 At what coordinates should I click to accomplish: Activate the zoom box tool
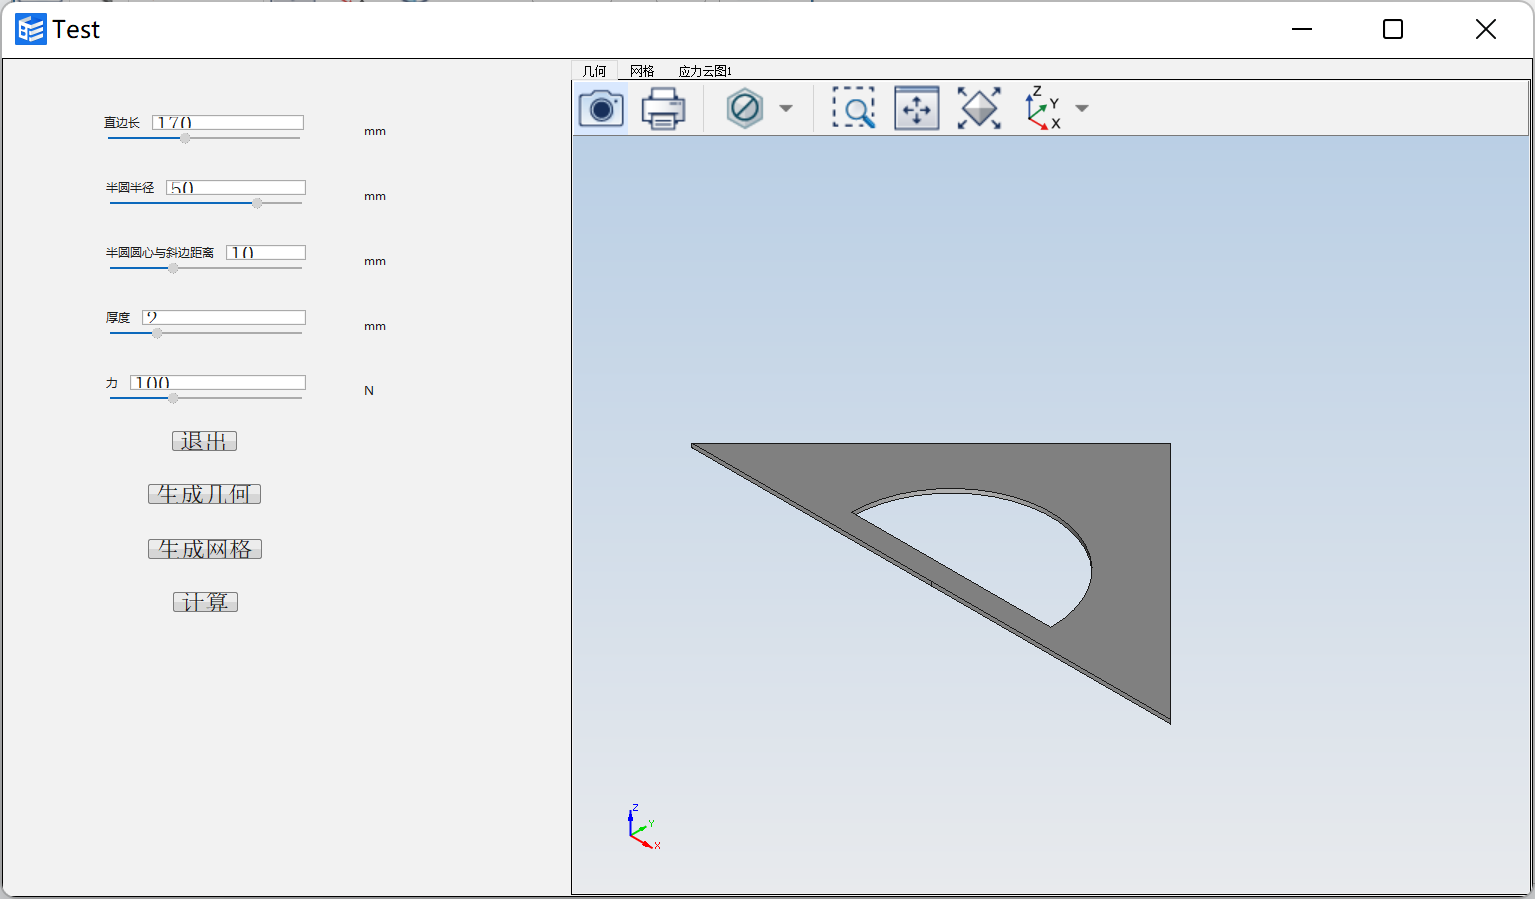(x=853, y=108)
